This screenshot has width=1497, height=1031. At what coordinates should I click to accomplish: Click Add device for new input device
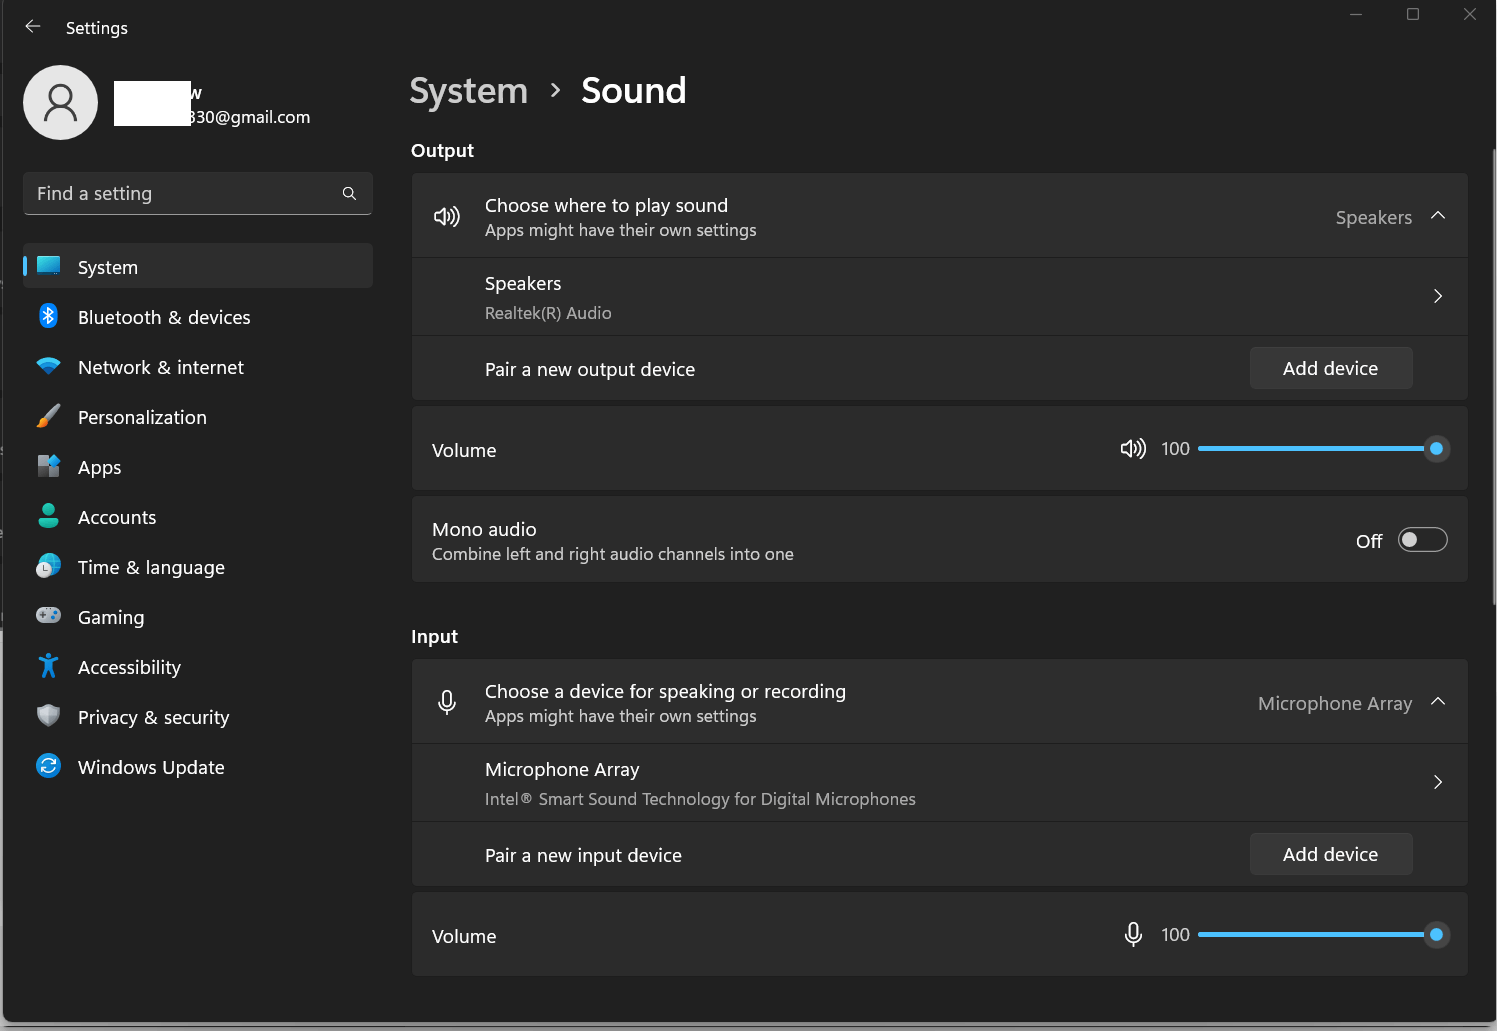[1331, 854]
